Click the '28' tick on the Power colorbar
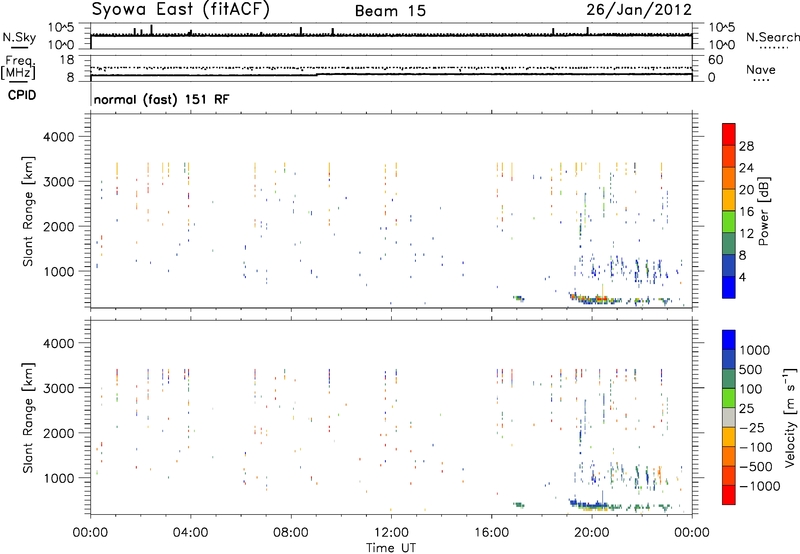800x554 pixels. (x=746, y=146)
